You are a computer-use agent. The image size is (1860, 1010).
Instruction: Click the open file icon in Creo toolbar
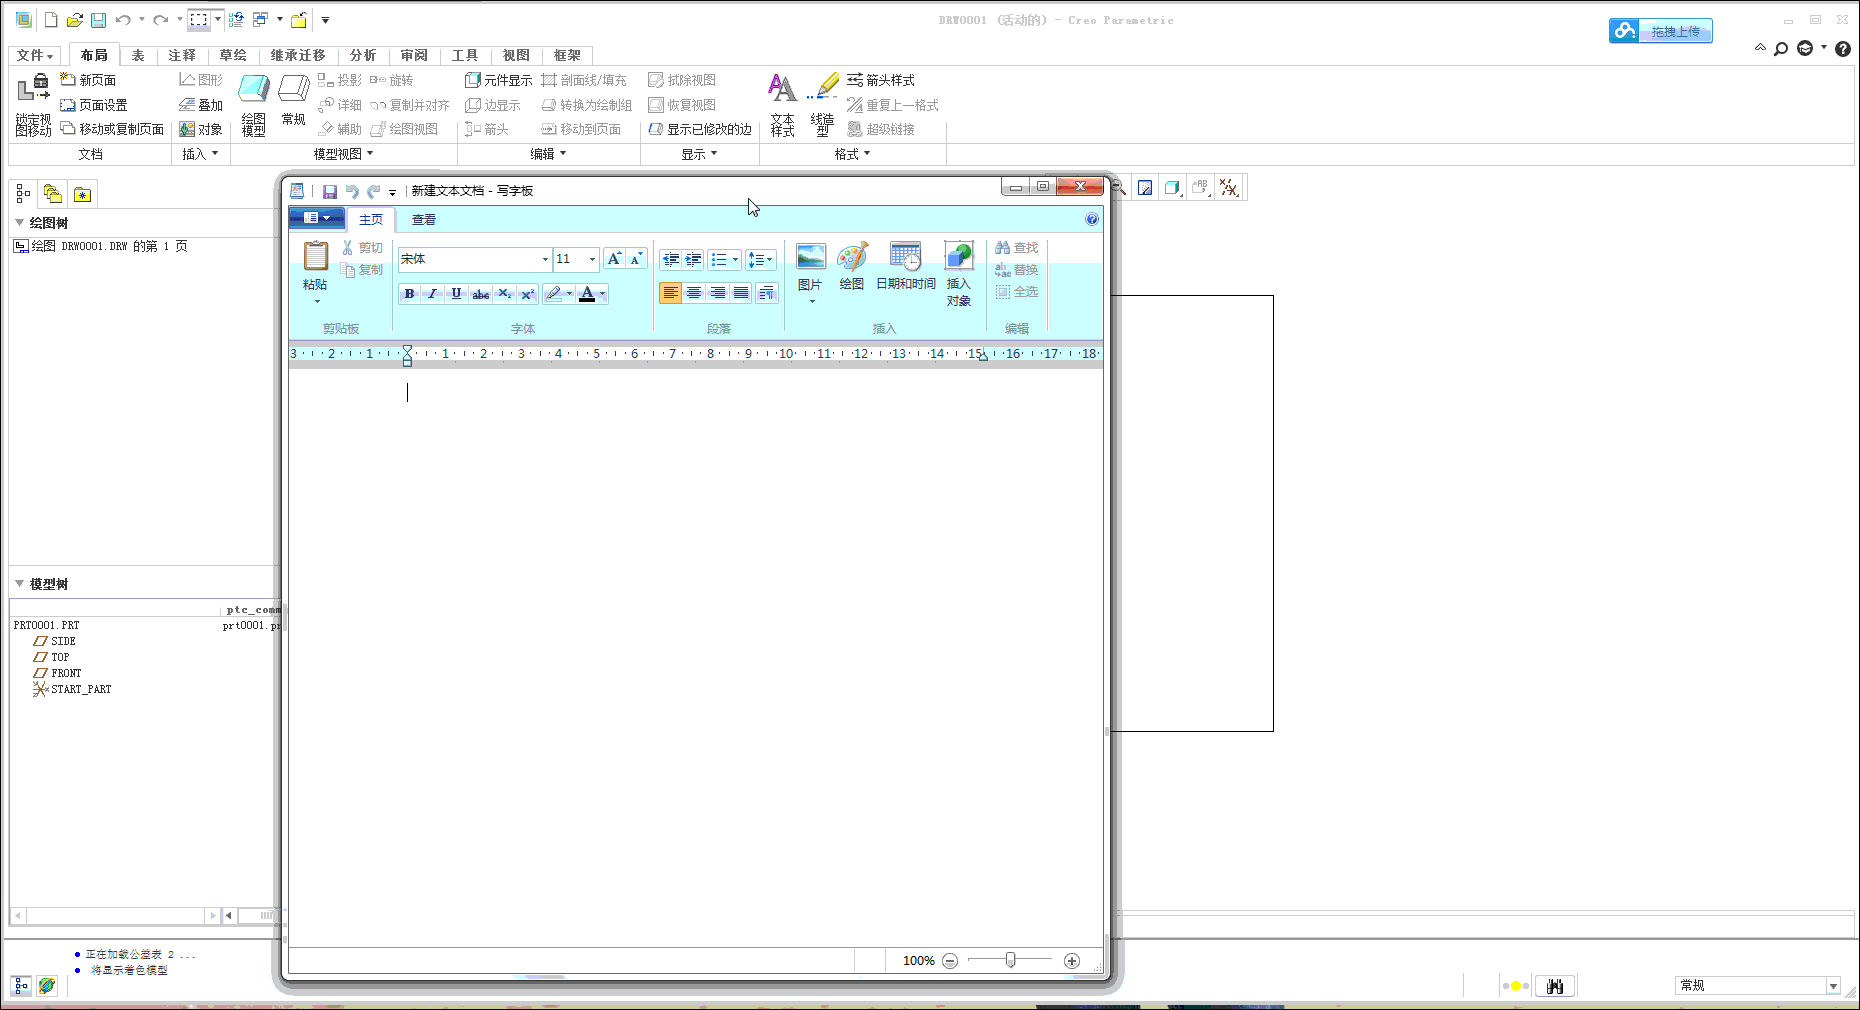pyautogui.click(x=75, y=20)
